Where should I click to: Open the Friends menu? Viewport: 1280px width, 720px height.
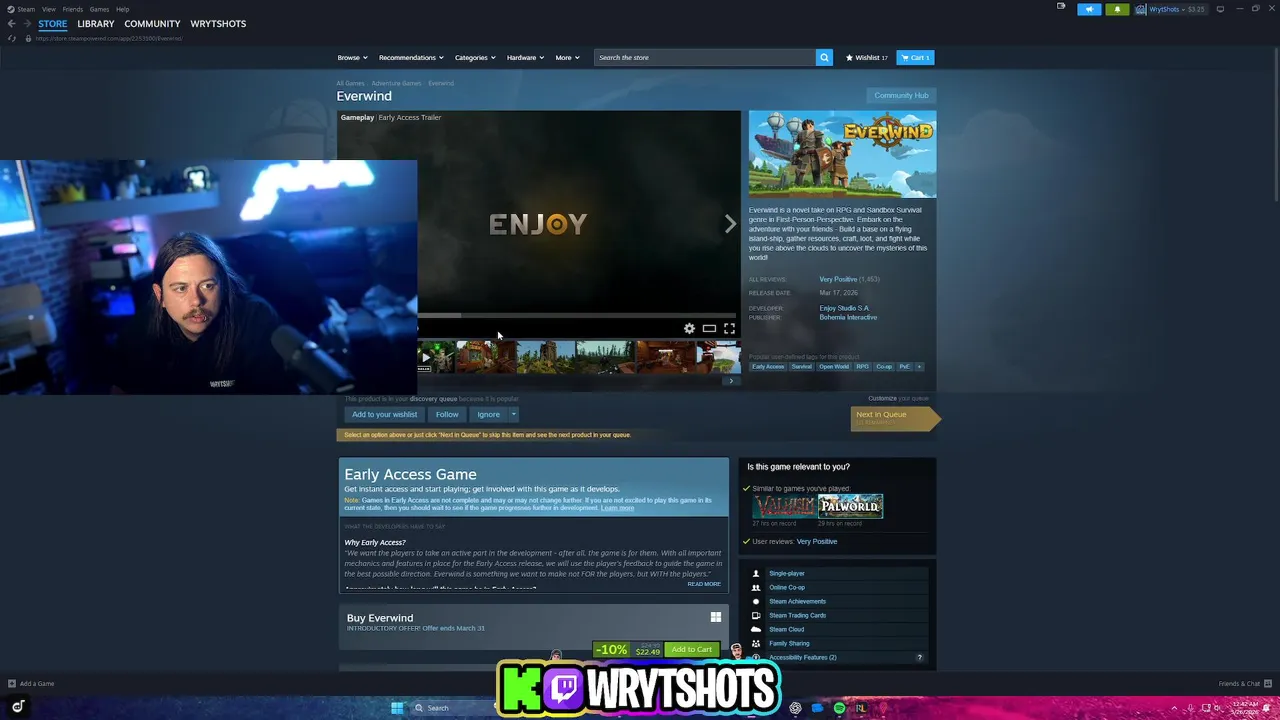(73, 9)
